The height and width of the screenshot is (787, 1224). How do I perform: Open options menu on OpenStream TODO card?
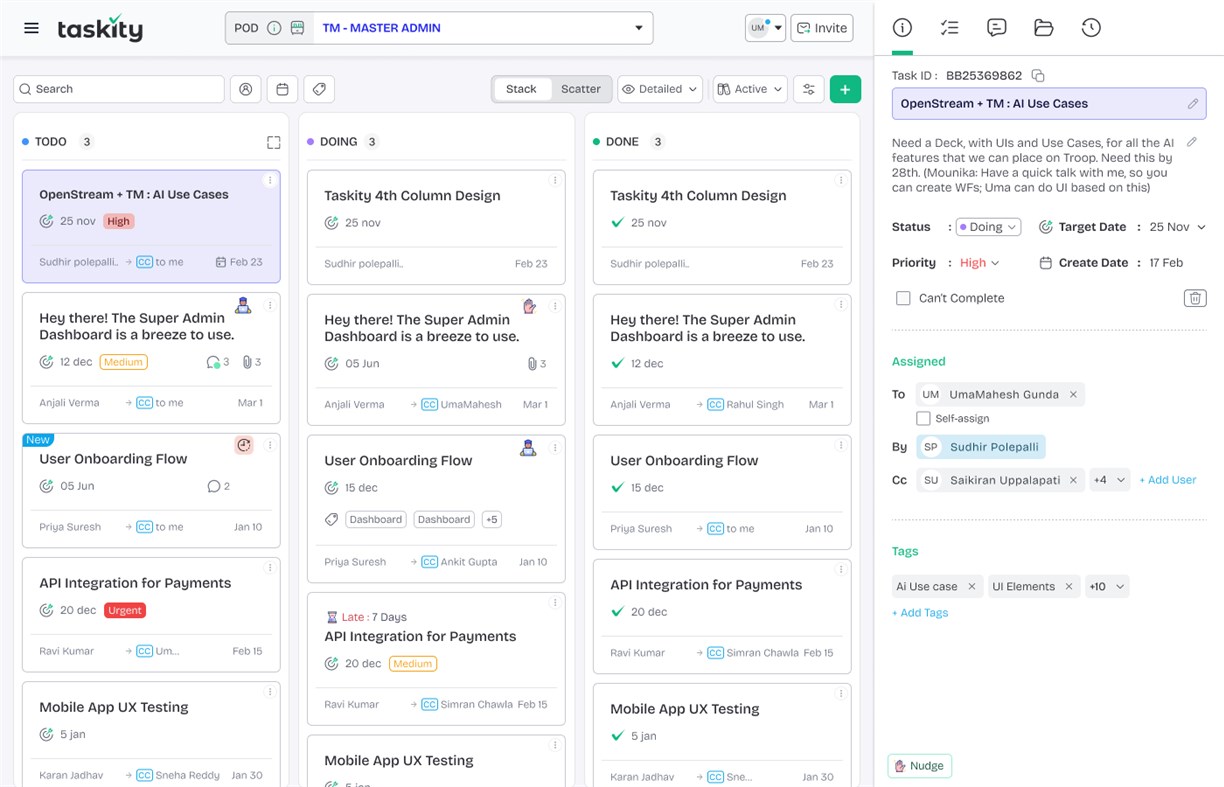click(x=270, y=180)
